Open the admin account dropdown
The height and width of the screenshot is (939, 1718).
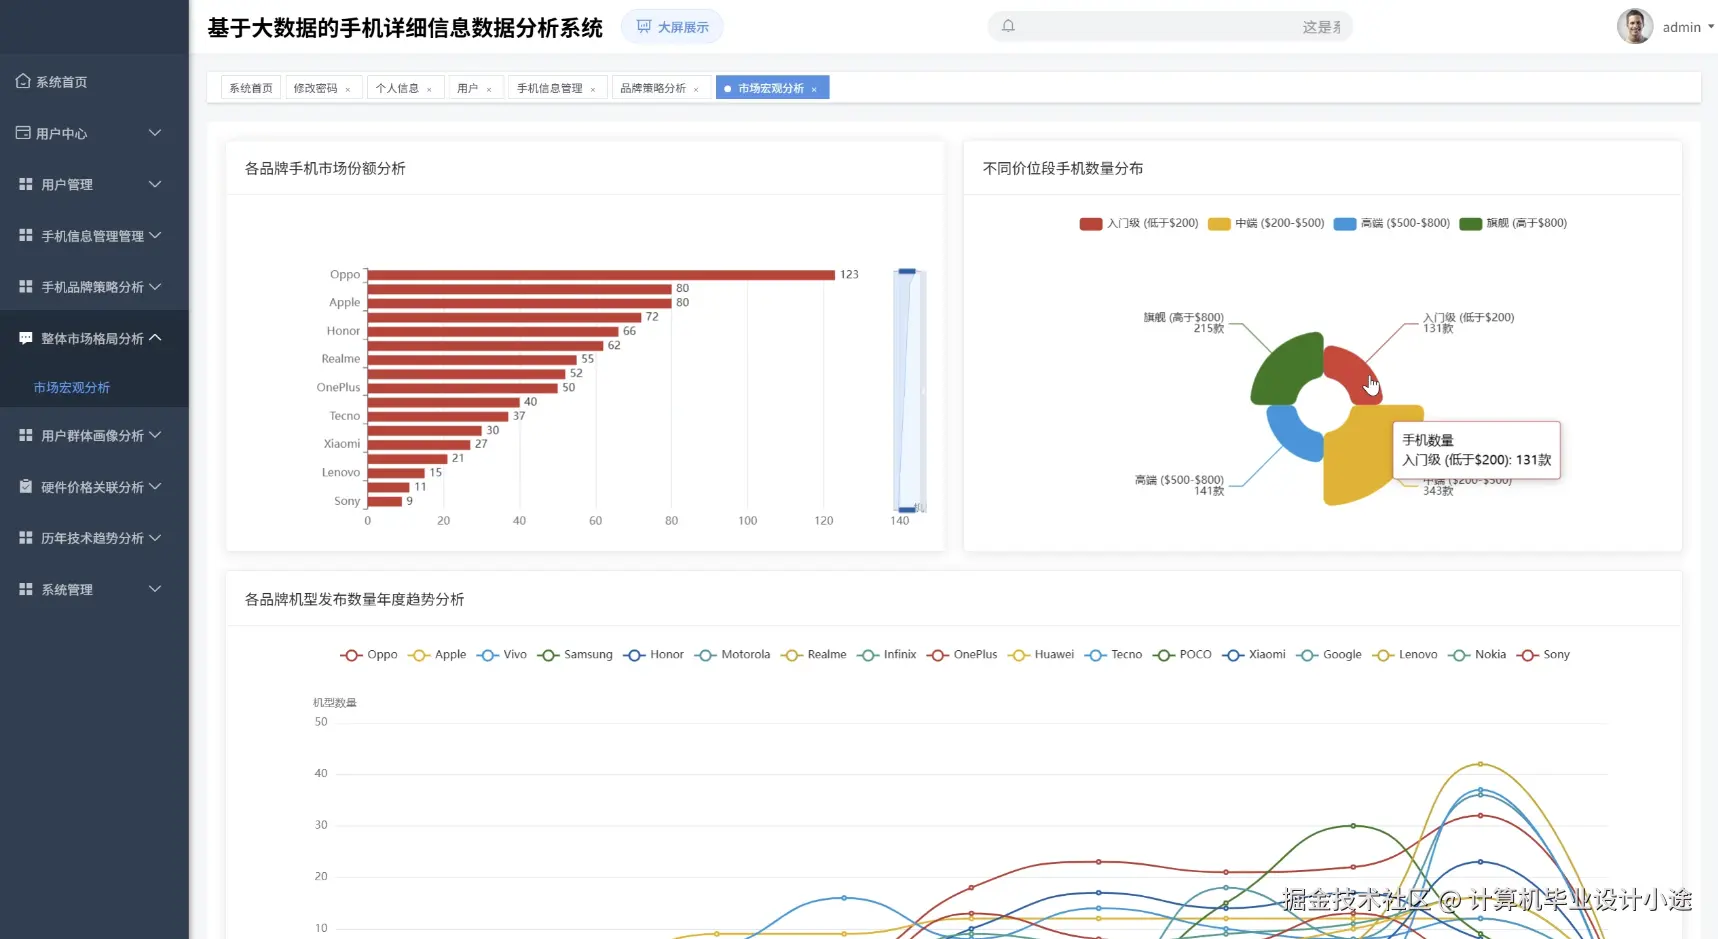coord(1689,27)
